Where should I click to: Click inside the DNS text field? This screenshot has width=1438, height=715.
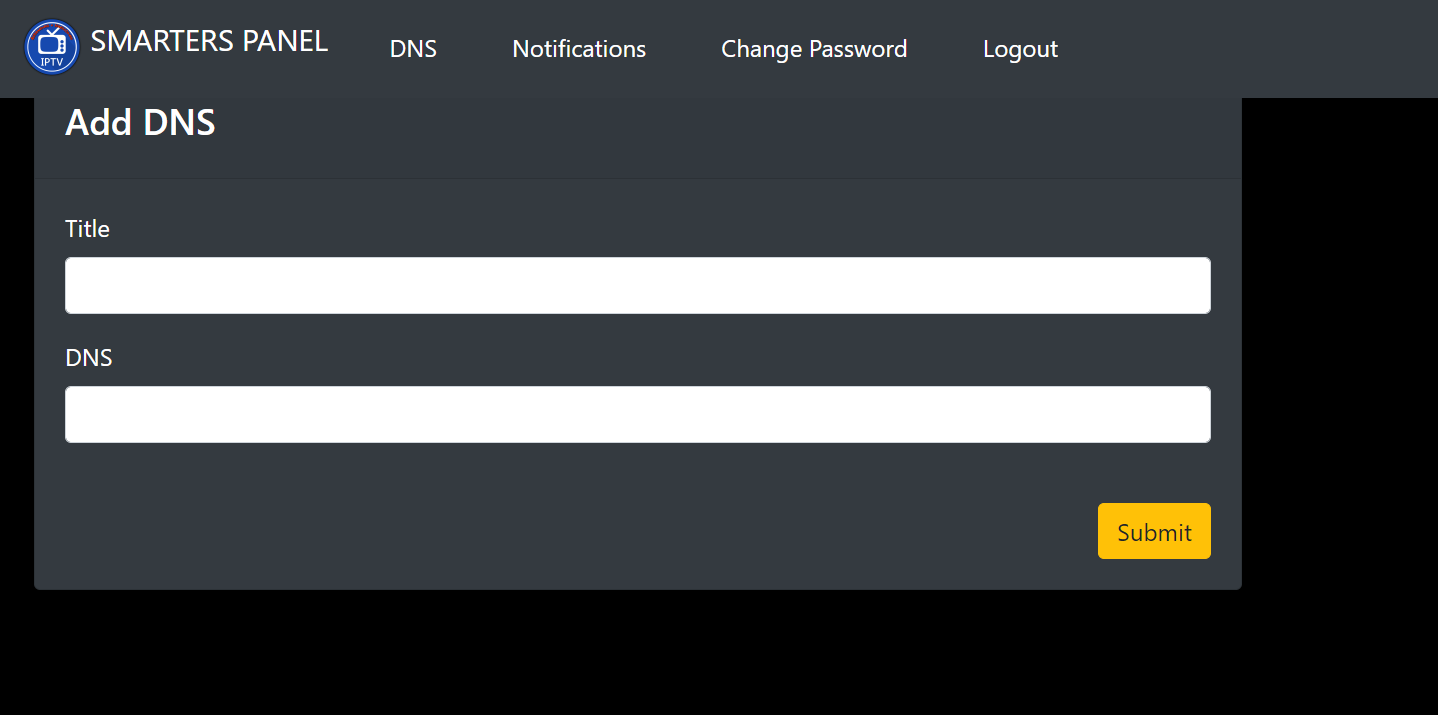coord(637,415)
